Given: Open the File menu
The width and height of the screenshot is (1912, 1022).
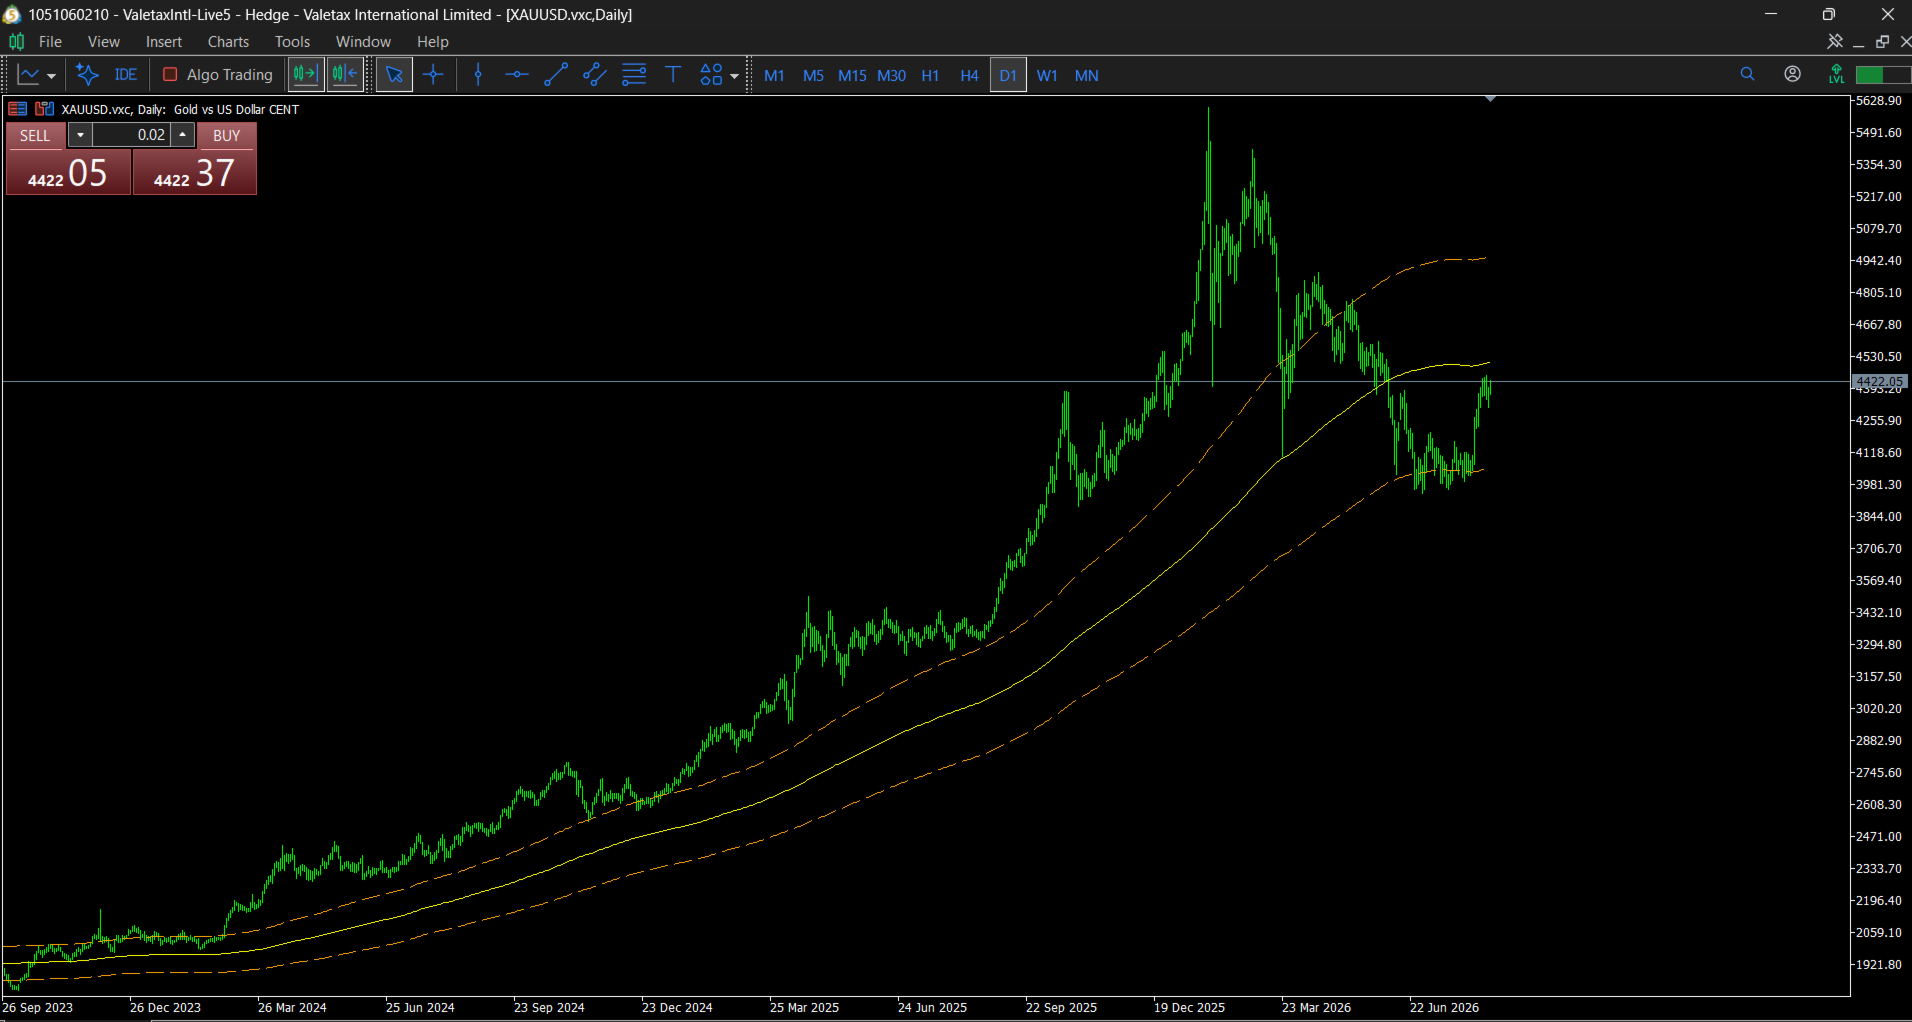Looking at the screenshot, I should [50, 42].
